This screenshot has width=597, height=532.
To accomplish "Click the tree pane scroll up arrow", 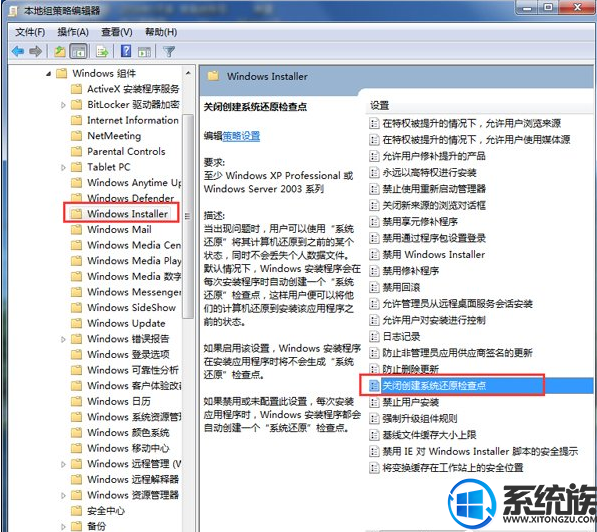I will click(x=188, y=73).
